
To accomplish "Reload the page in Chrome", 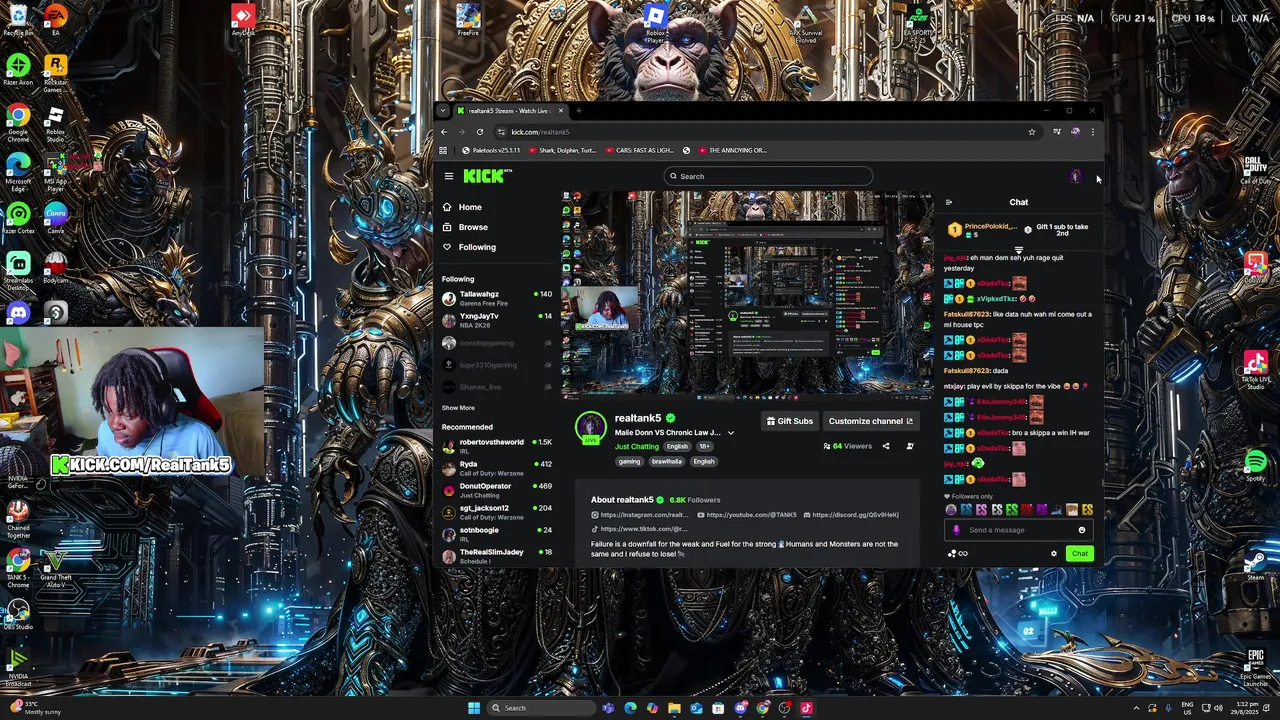I will [480, 132].
